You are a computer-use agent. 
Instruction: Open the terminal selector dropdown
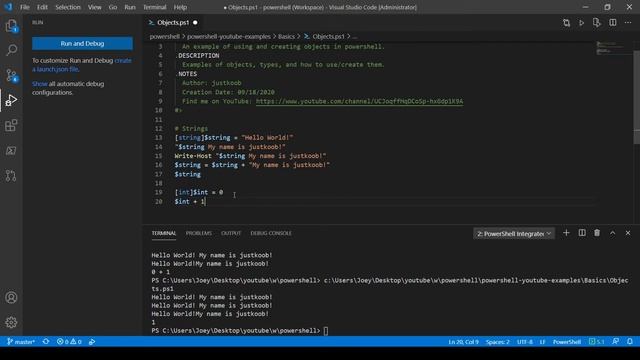click(514, 233)
